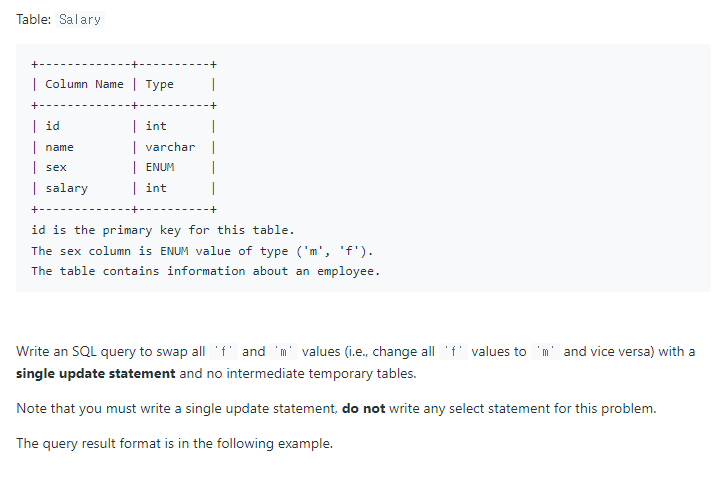Click the bold do not text
724x481 pixels.
coord(363,409)
